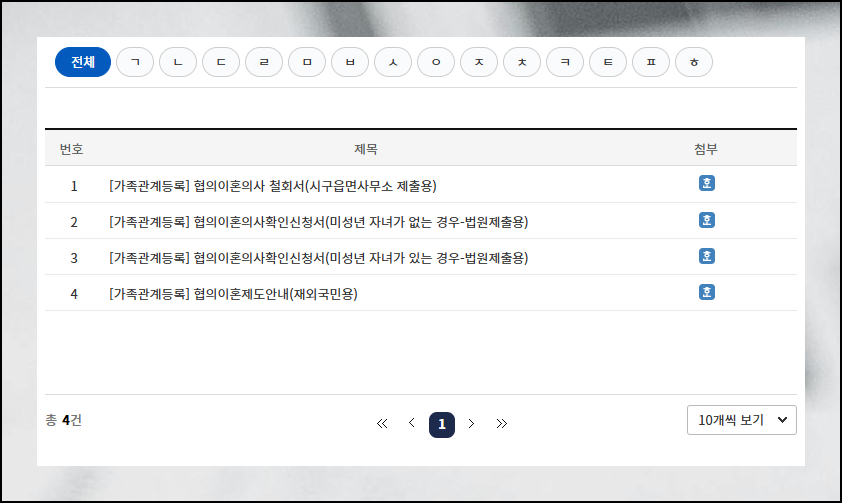Filter list by consonant ㄷ
The height and width of the screenshot is (503, 842).
[x=221, y=62]
